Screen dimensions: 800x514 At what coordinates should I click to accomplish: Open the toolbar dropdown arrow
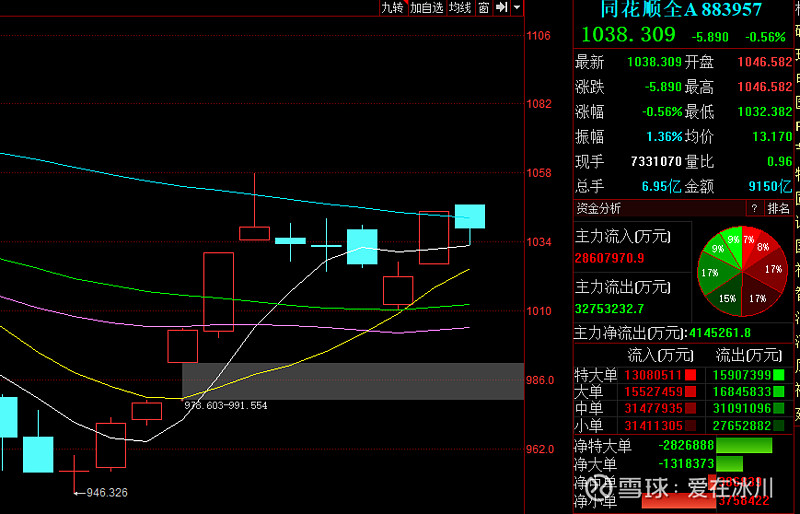[517, 8]
